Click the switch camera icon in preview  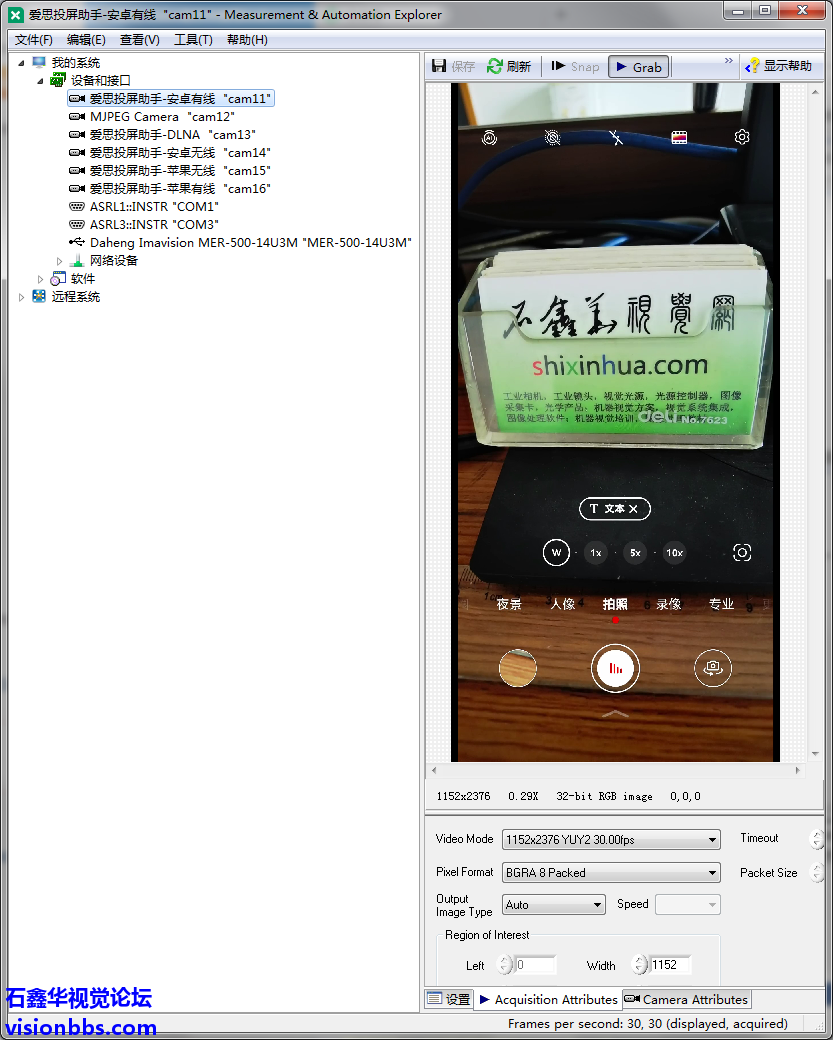pos(712,668)
